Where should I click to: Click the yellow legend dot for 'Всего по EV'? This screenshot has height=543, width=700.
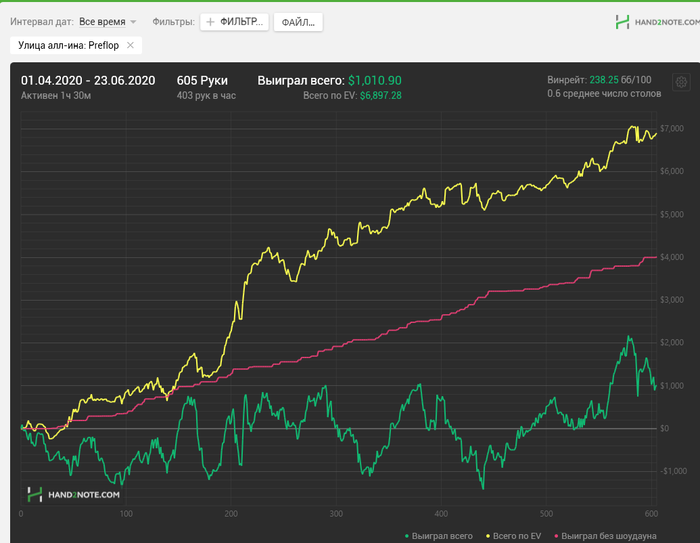click(488, 536)
